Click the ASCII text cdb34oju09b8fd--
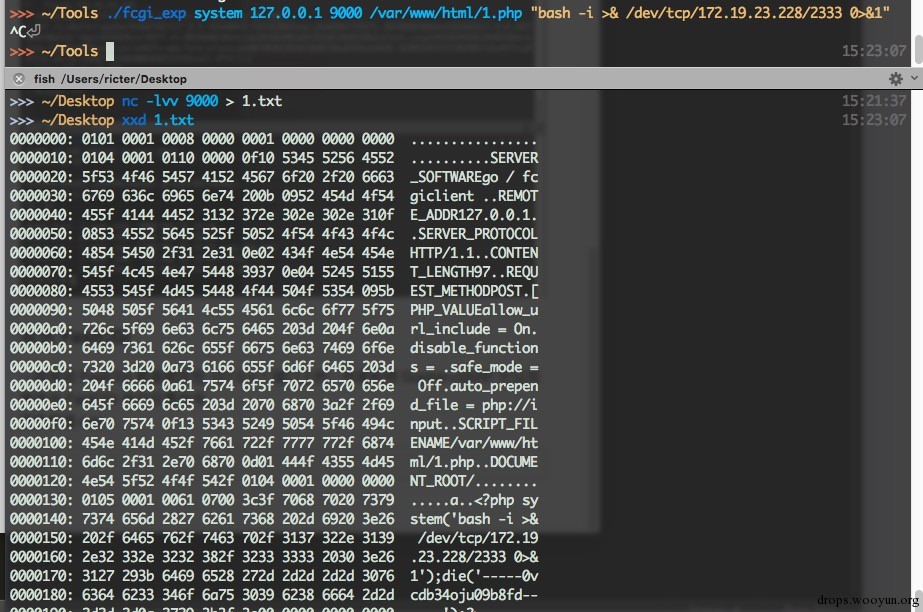 point(474,595)
